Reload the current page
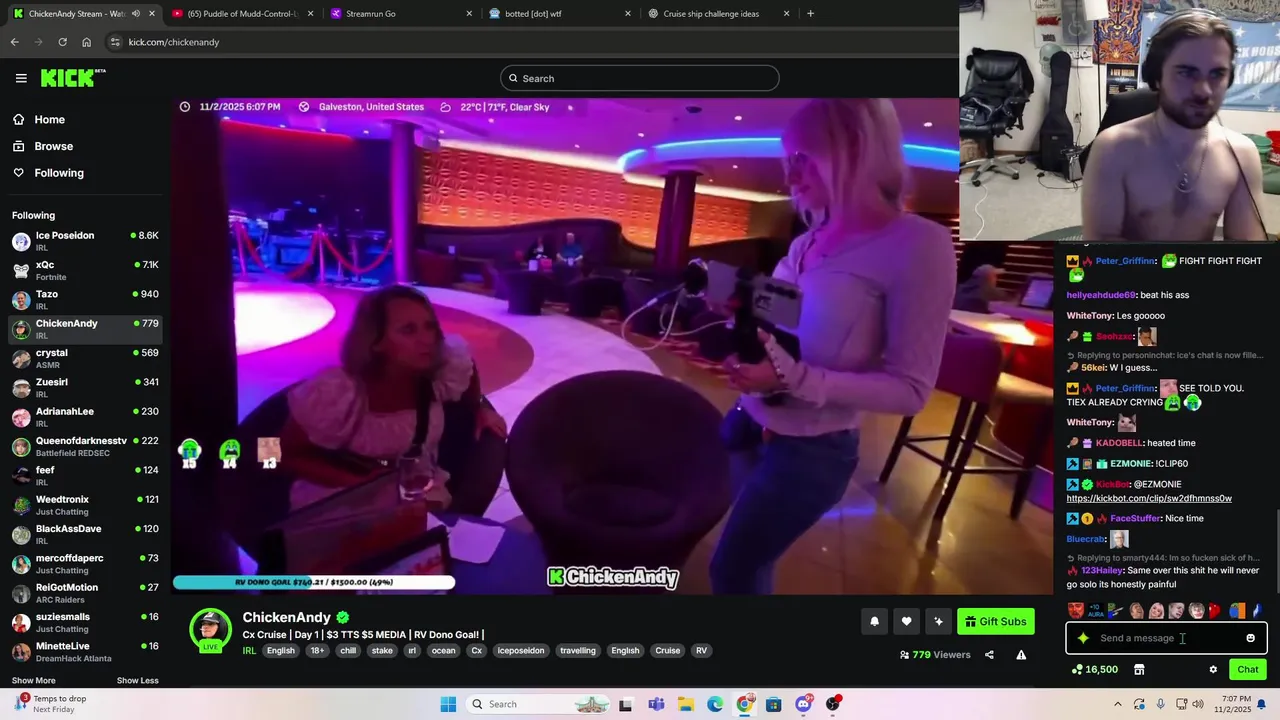The width and height of the screenshot is (1280, 720). click(x=62, y=42)
